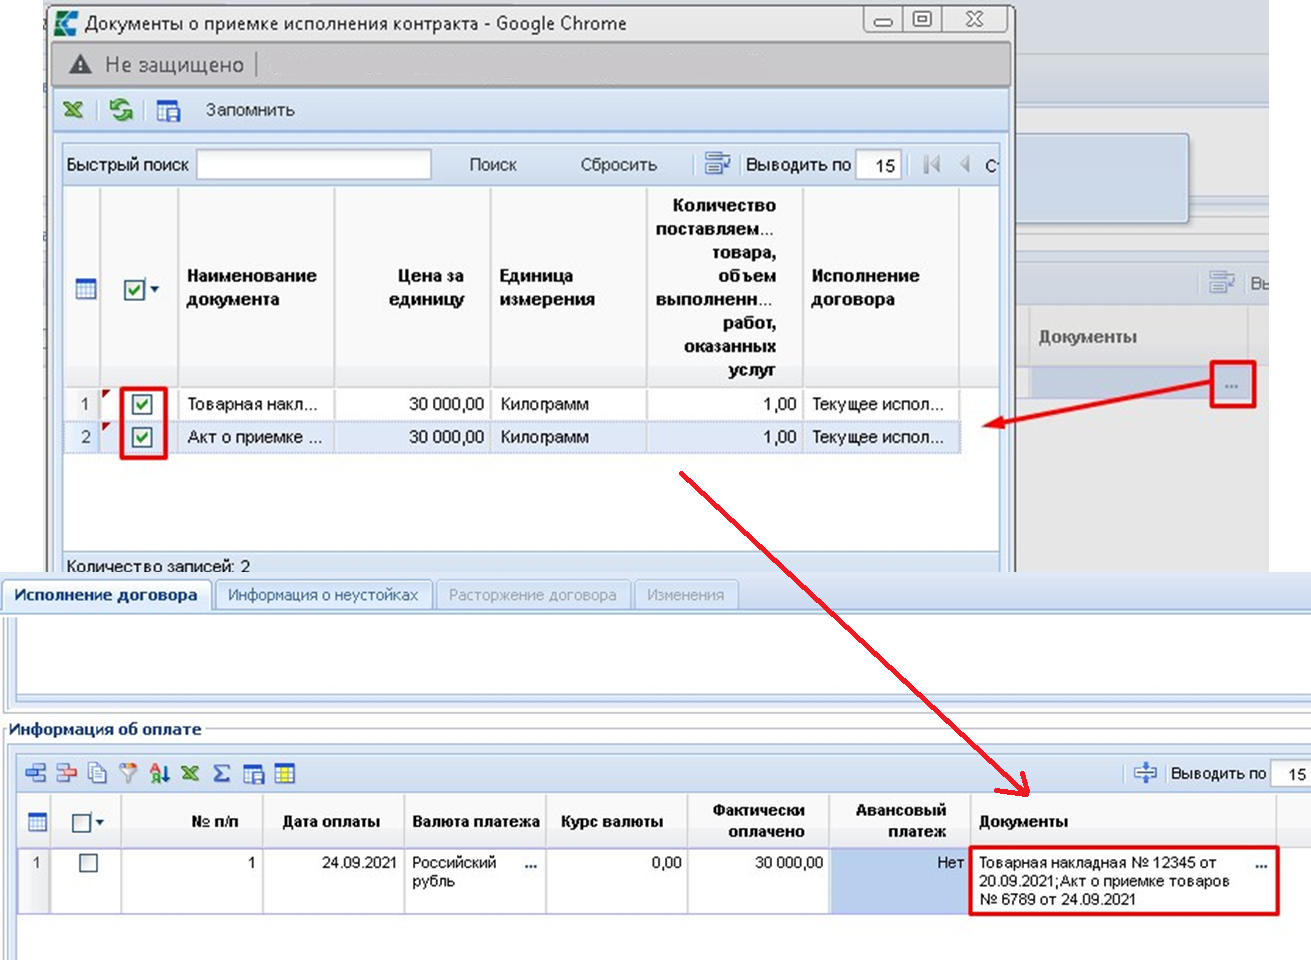This screenshot has width=1311, height=960.
Task: Uncheck the Акт о приемке row checkbox
Action: 142,437
